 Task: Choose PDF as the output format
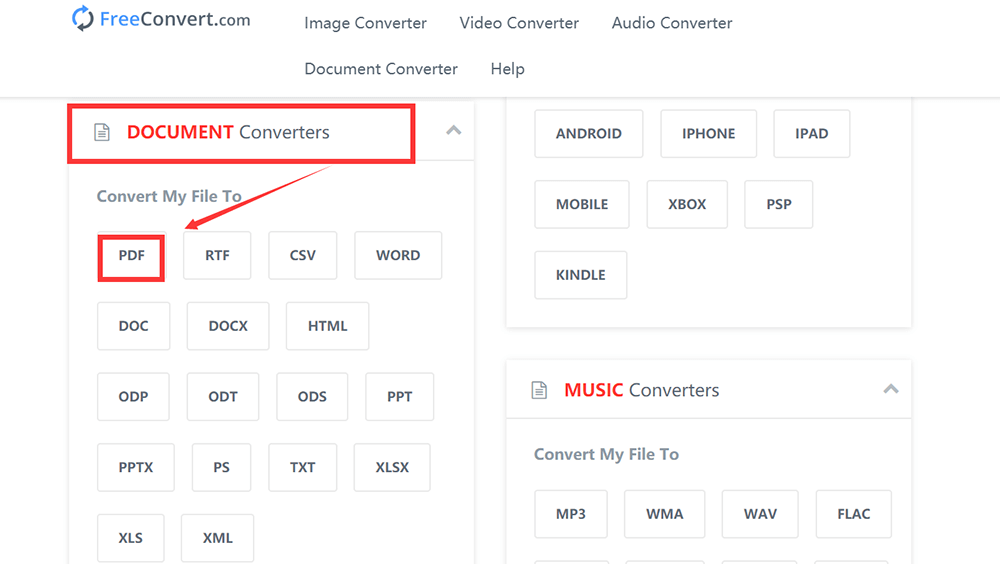point(131,256)
